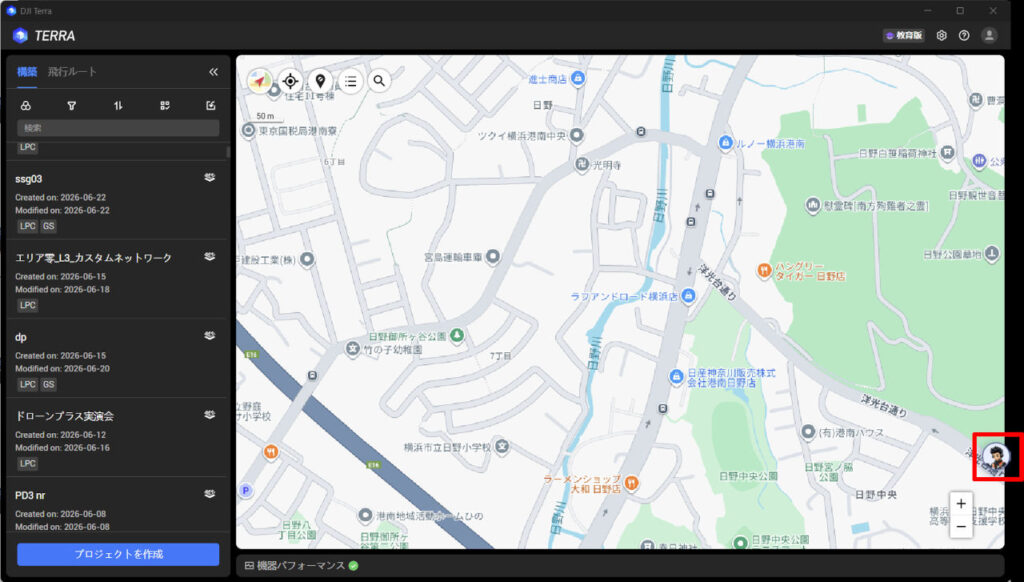Click "Created on: 2026-06-12" text
Viewport: 1024px width, 582px height.
[x=61, y=434]
